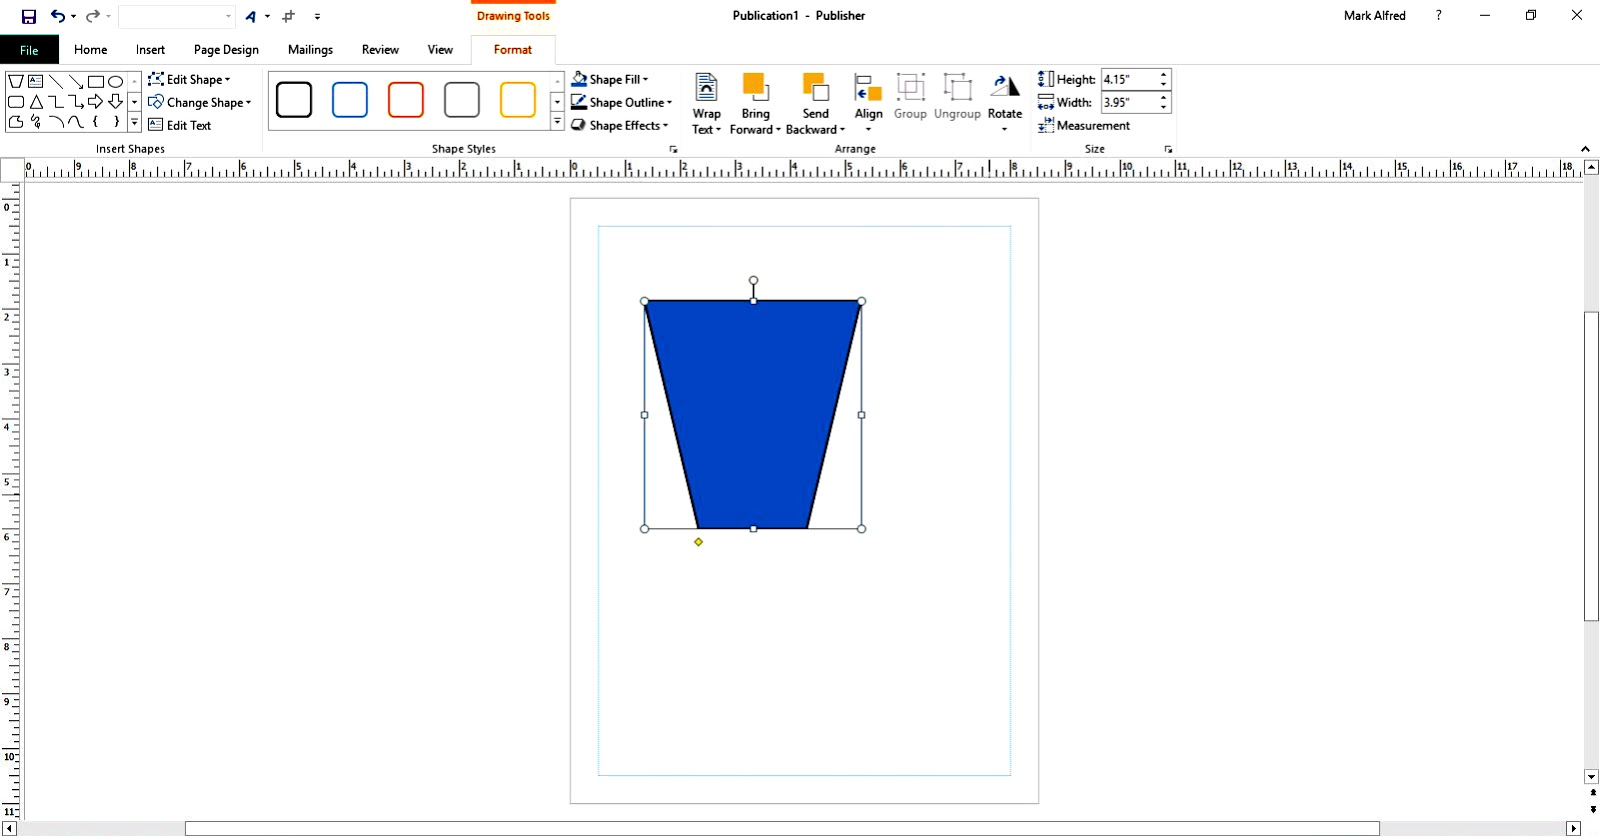
Task: Select the rectangle shape tool
Action: (x=96, y=82)
